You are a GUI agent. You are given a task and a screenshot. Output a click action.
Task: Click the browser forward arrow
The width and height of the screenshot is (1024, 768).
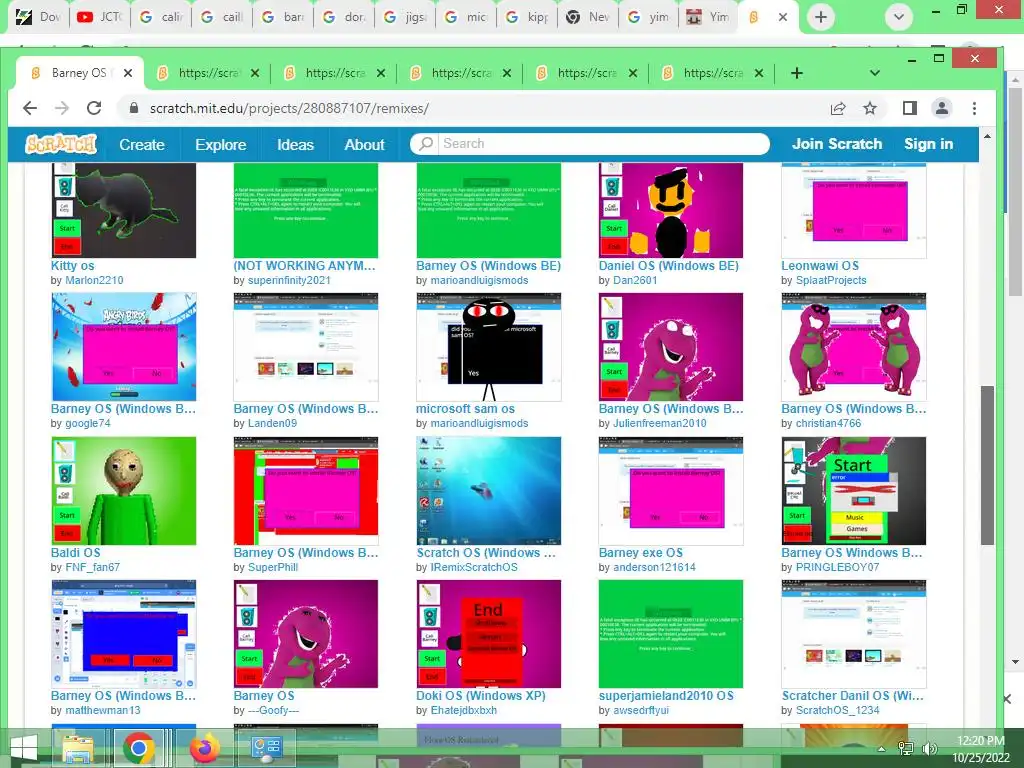[62, 108]
